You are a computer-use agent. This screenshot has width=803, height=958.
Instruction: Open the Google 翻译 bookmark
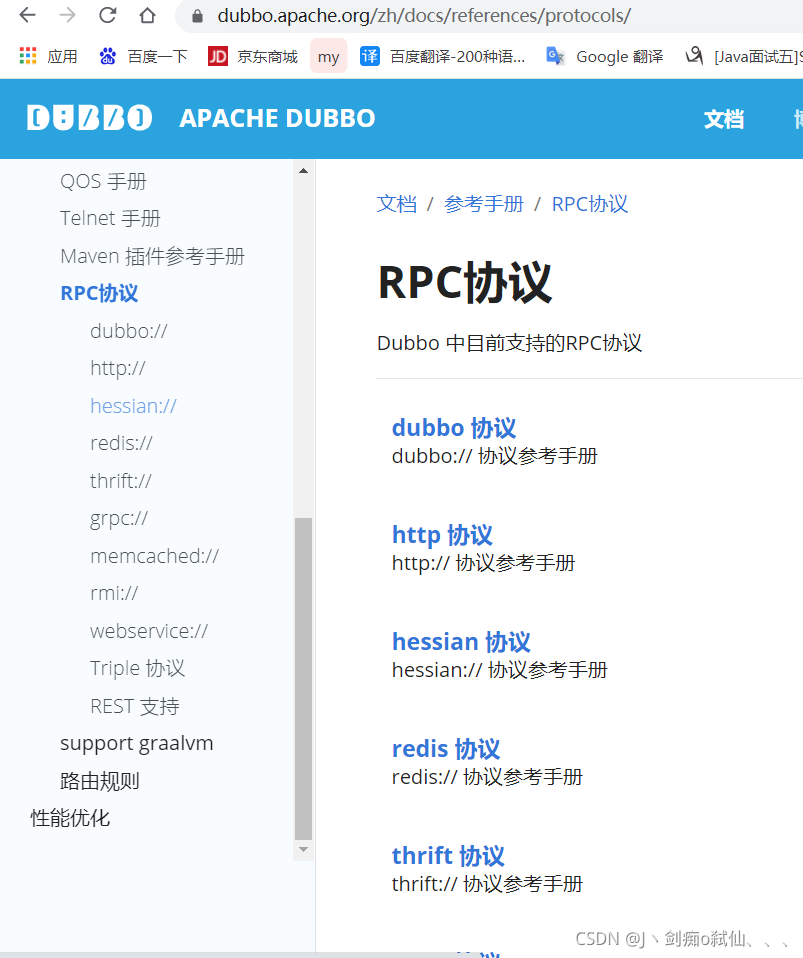(x=604, y=56)
